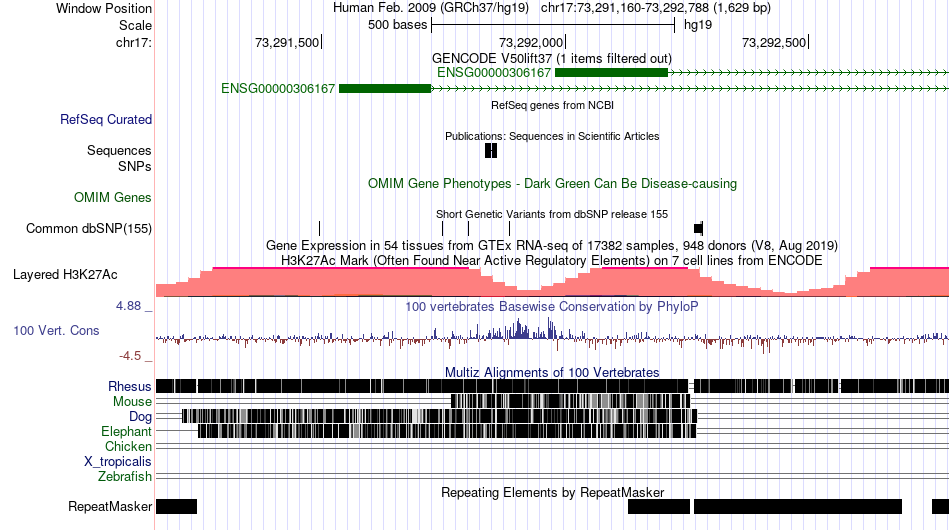Click the SNPs track label
Viewport: 950px width, 530px height.
(135, 166)
